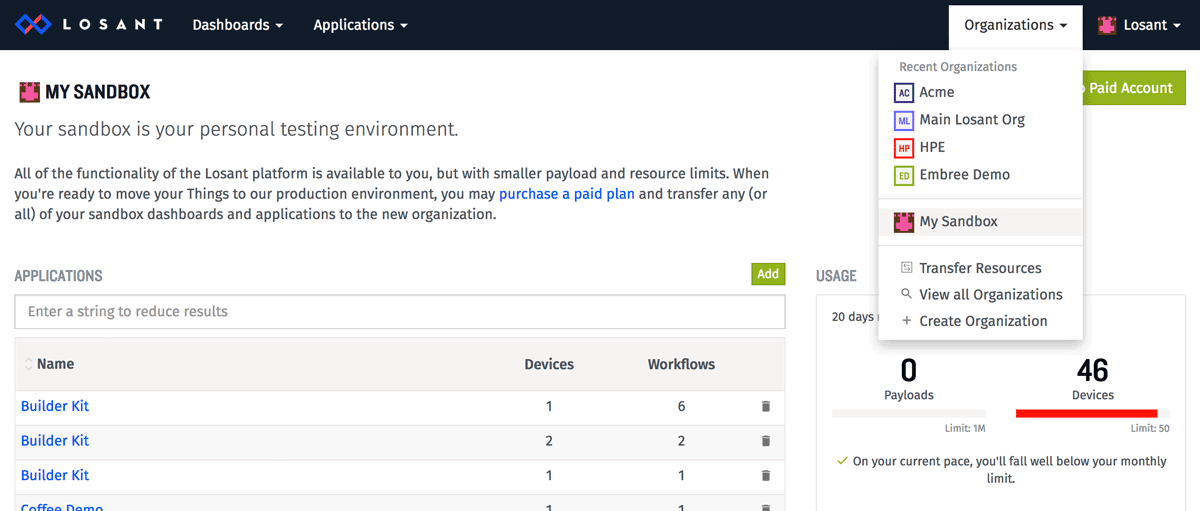Open the Applications dropdown menu

click(360, 25)
